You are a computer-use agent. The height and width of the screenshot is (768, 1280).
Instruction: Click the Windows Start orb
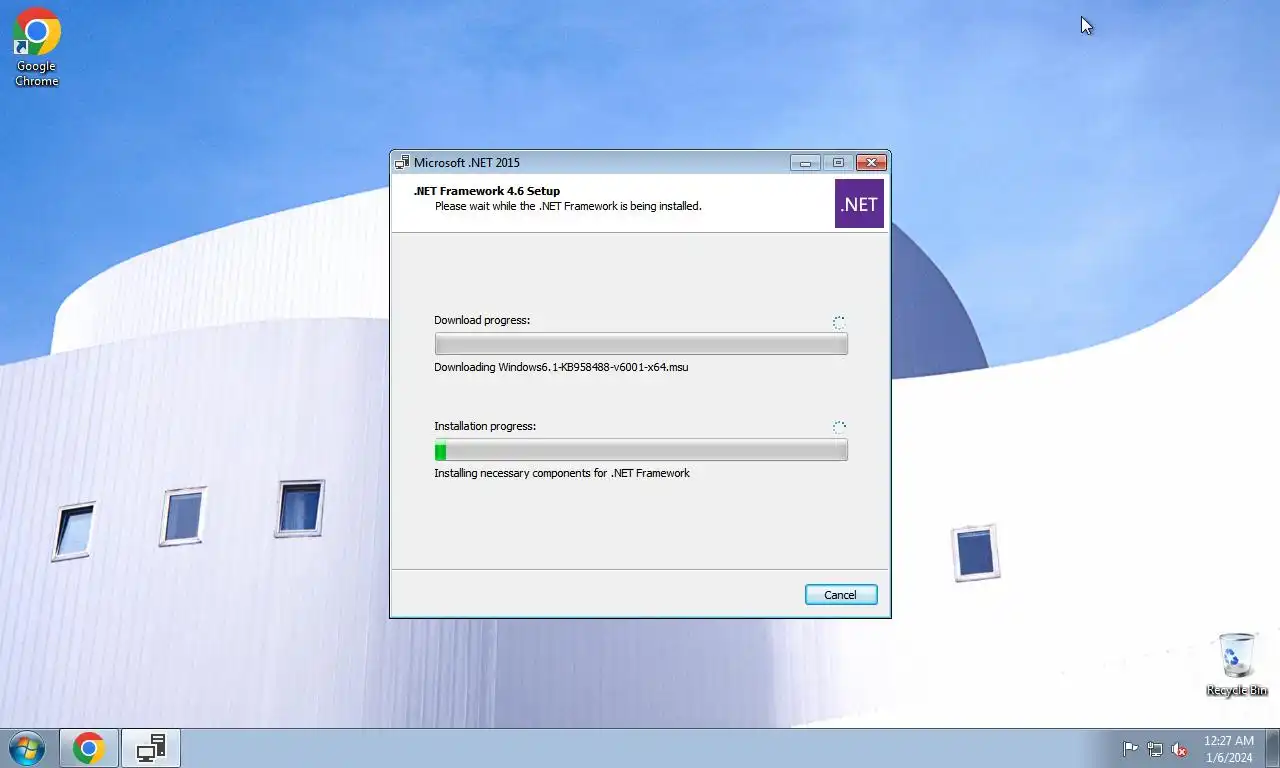[x=26, y=748]
